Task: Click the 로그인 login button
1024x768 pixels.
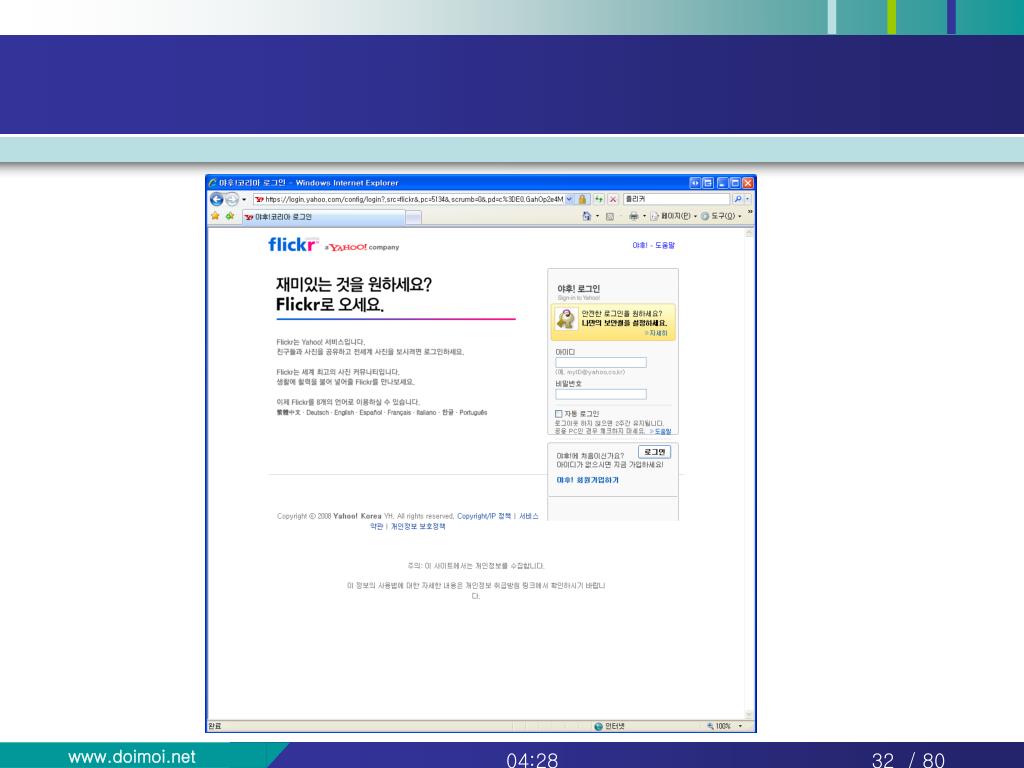Action: click(654, 452)
